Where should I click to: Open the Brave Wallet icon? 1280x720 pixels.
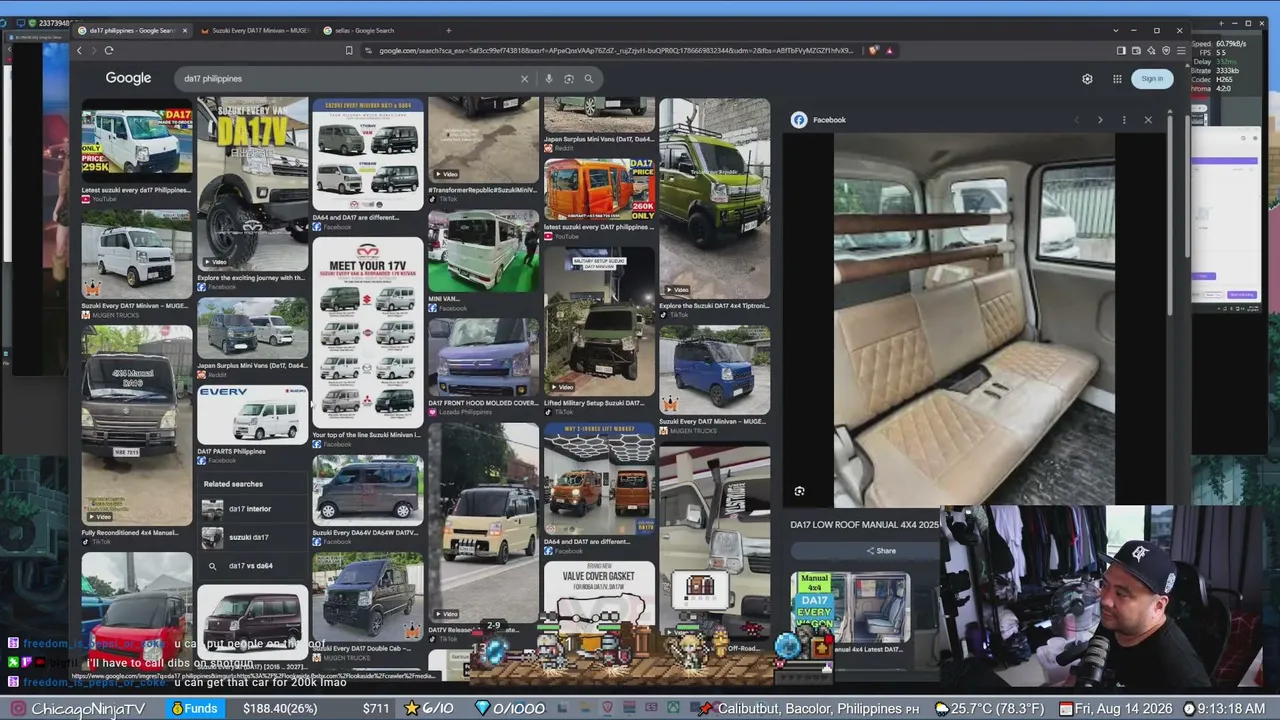pos(1136,50)
